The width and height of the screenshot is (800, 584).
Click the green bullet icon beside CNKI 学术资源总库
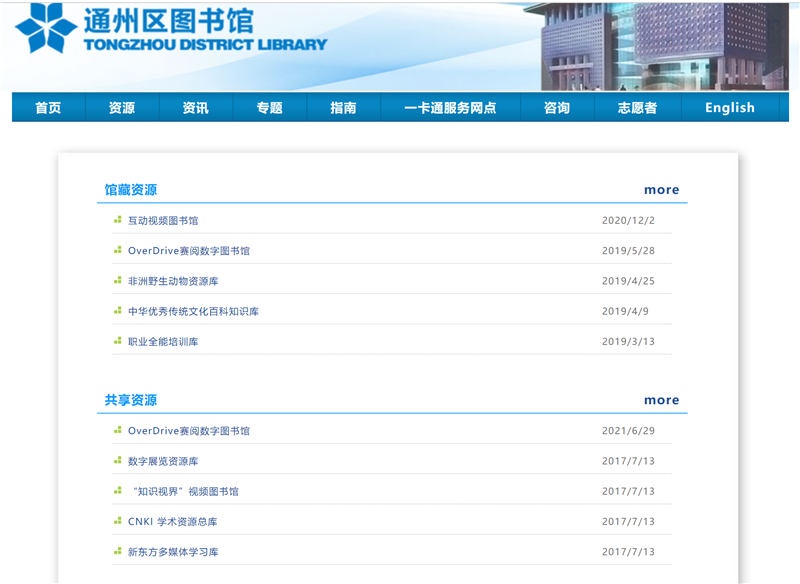point(118,522)
